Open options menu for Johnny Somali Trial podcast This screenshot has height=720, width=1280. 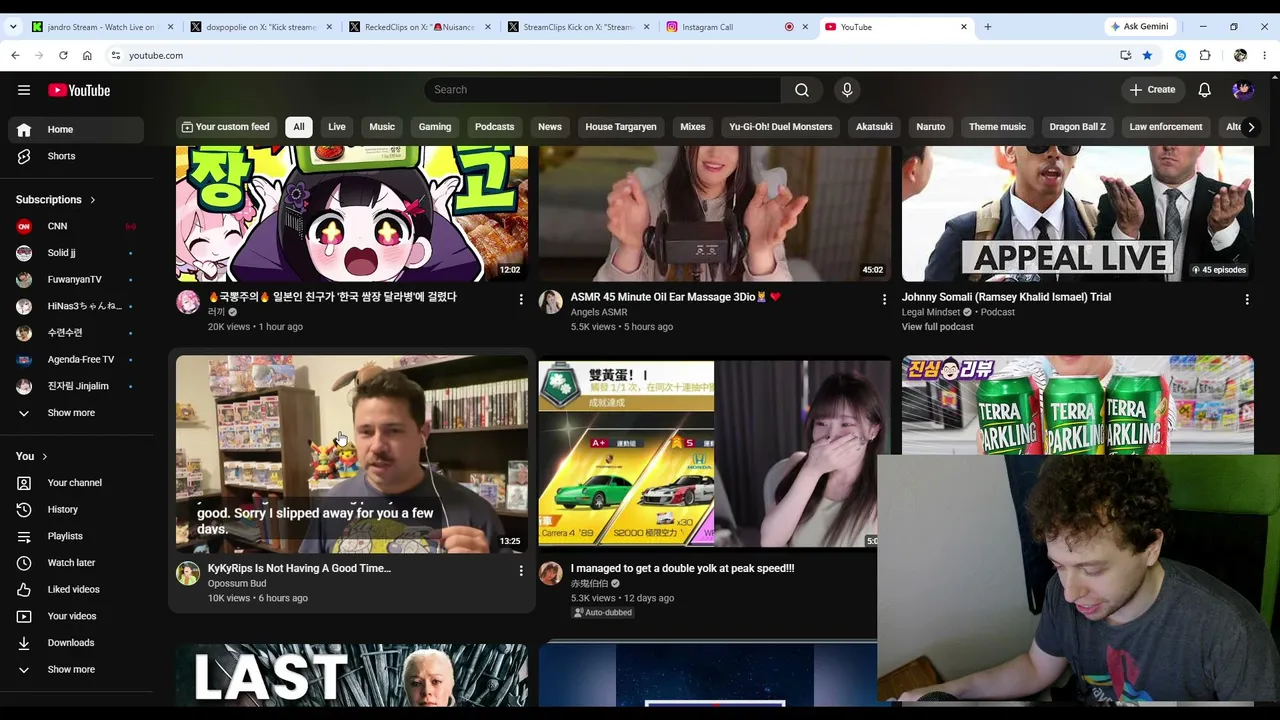click(1247, 299)
